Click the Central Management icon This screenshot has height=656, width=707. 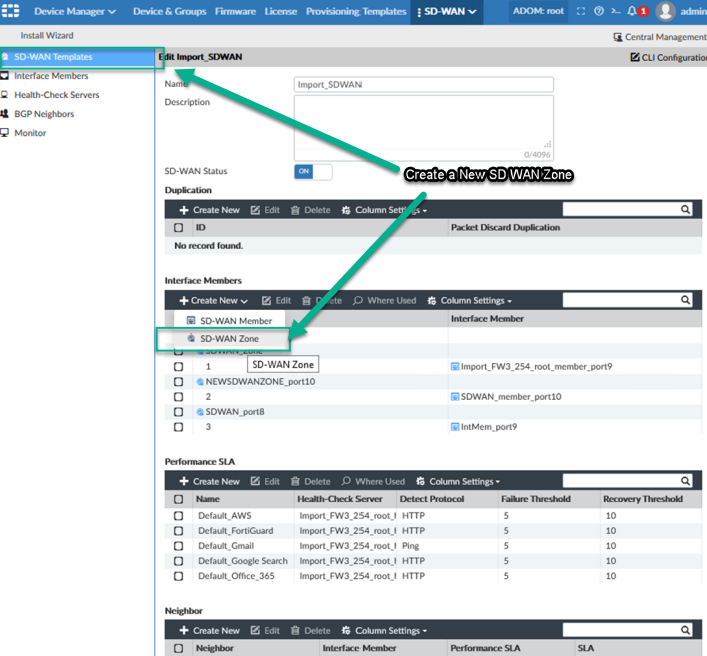[618, 37]
